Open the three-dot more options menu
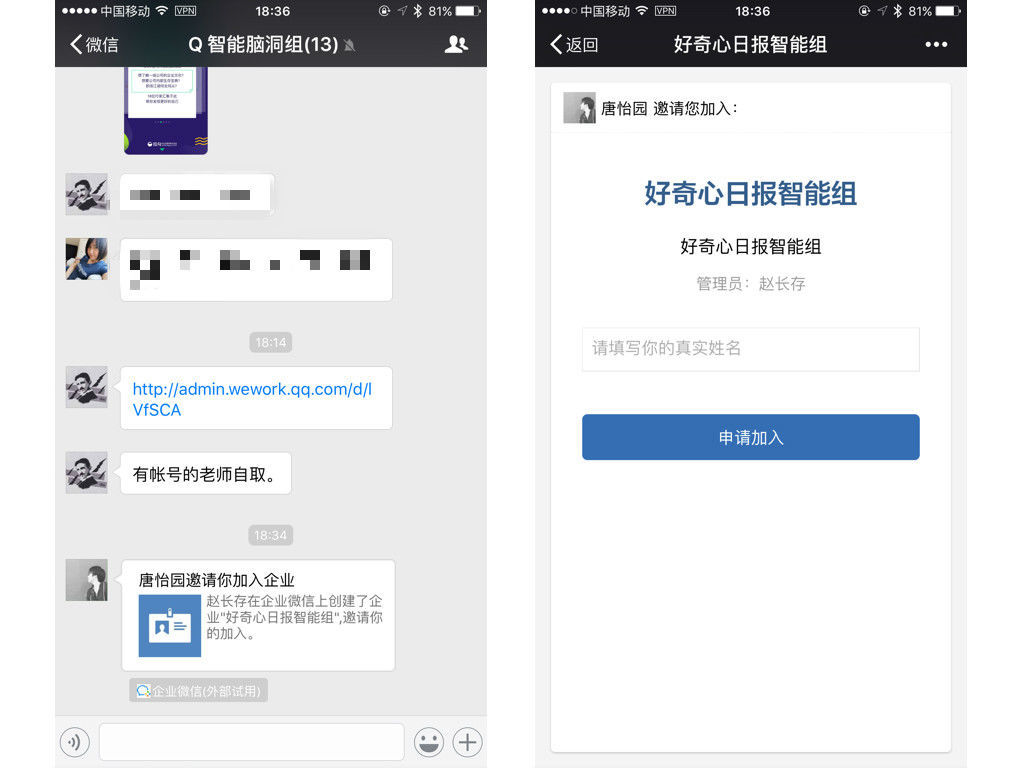 [x=936, y=44]
